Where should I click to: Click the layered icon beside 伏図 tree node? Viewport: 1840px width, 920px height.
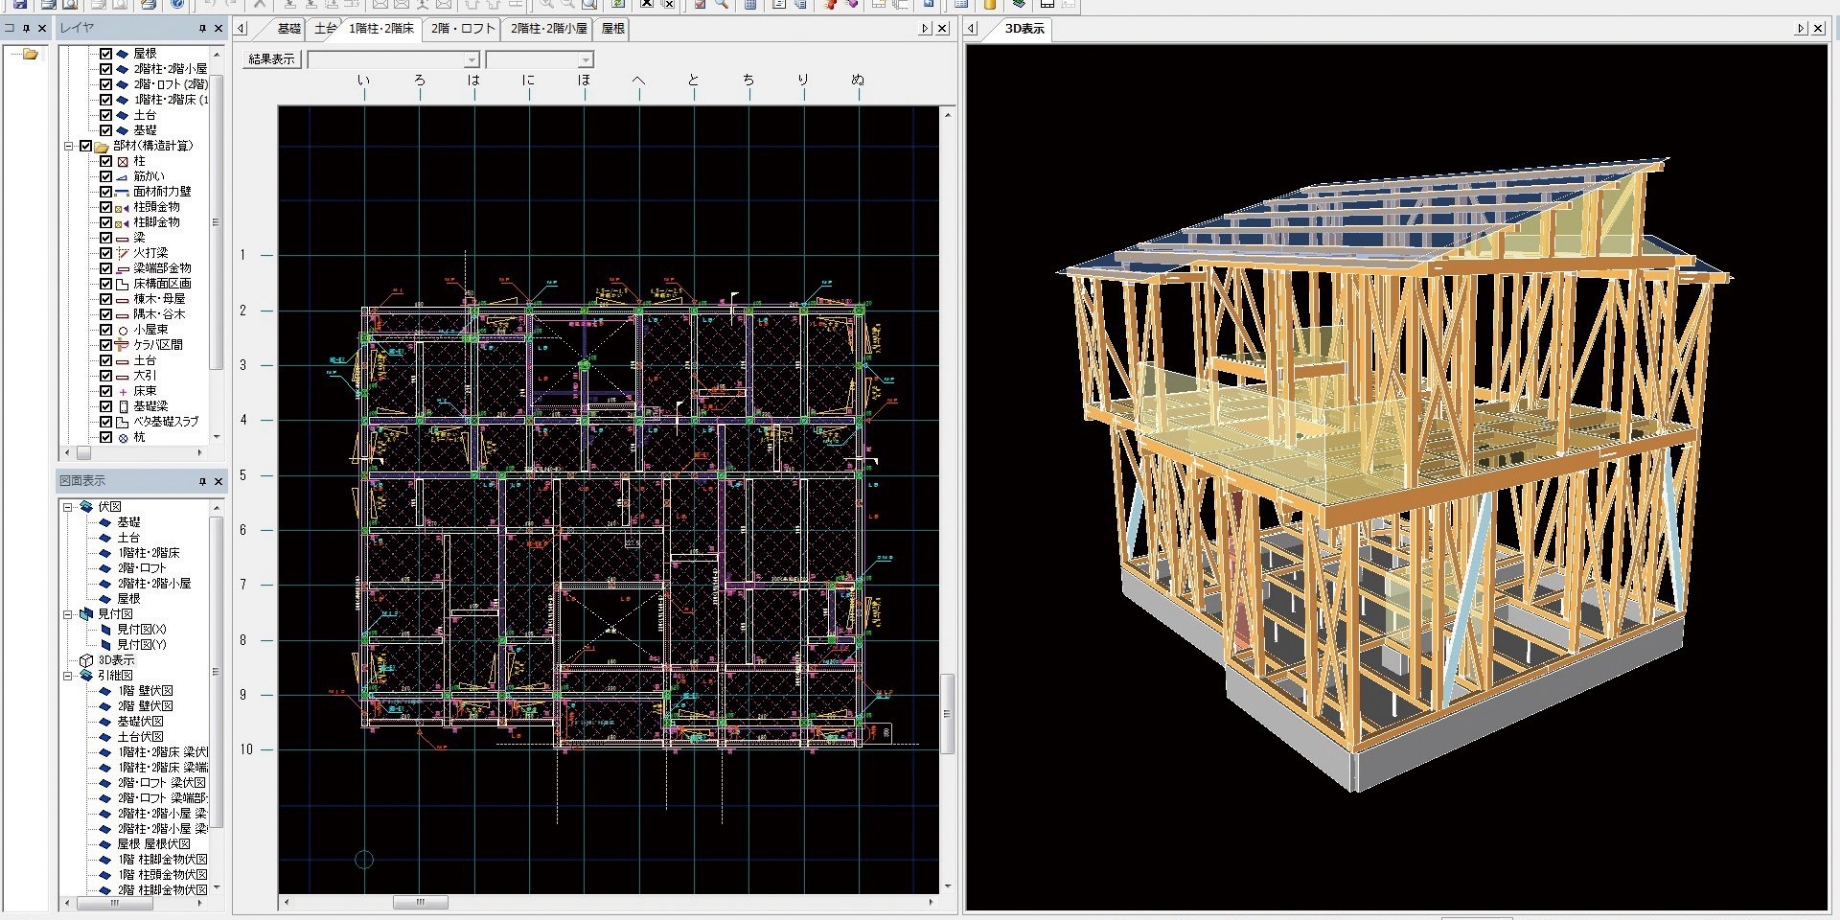(x=86, y=507)
